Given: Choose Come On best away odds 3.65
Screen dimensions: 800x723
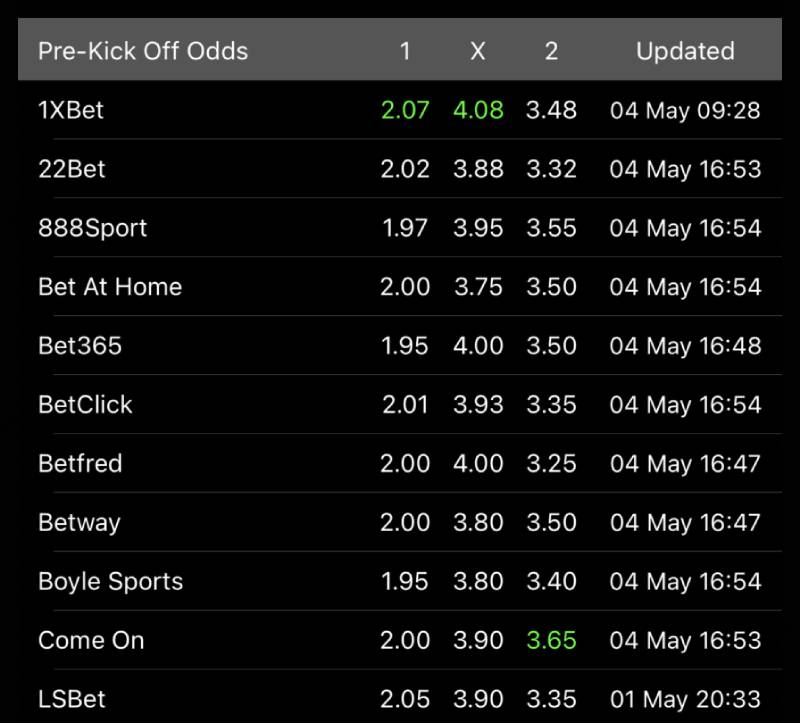Looking at the screenshot, I should click(x=552, y=640).
